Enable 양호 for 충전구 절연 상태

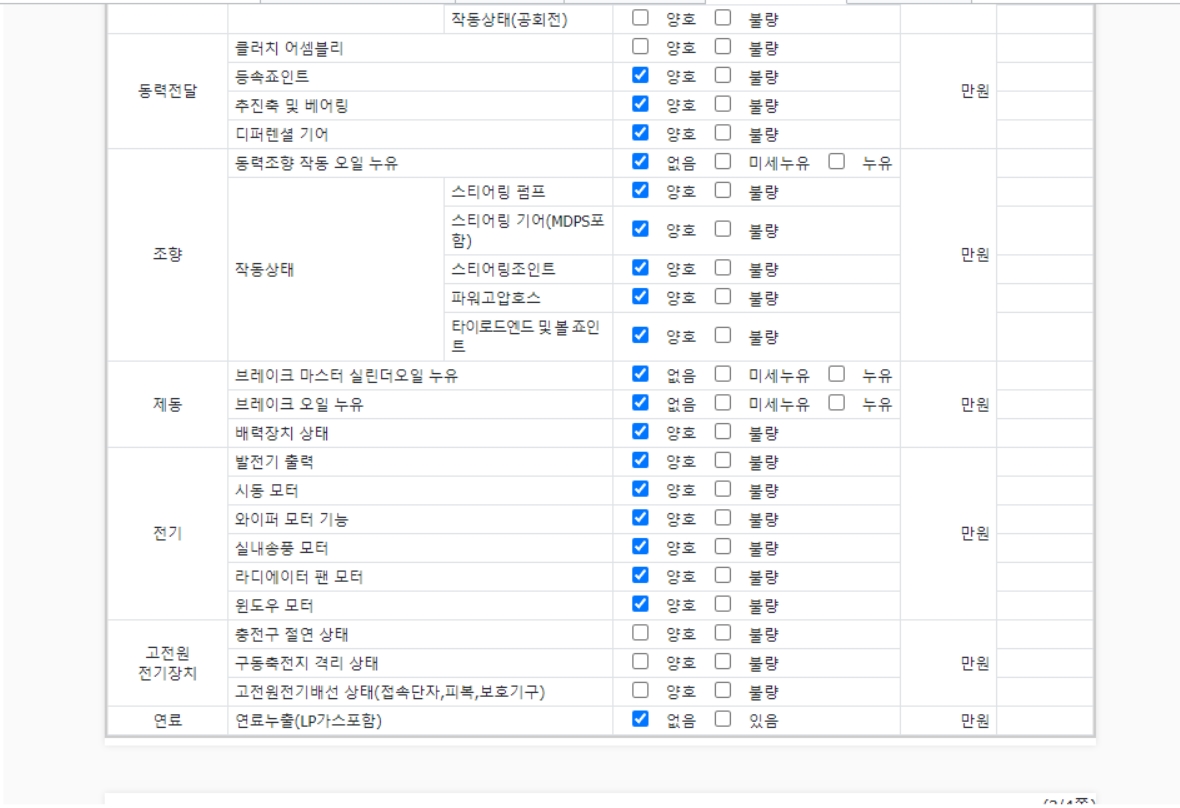[x=641, y=633]
